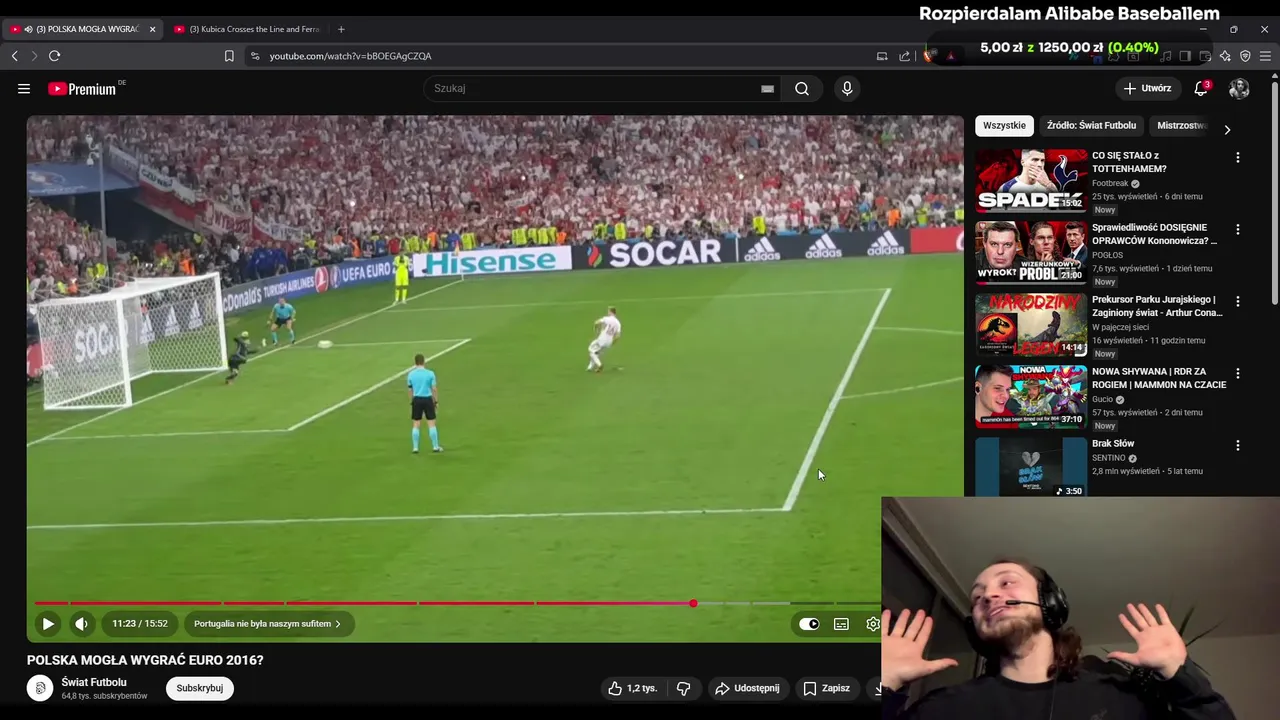Click the search magnifier button
This screenshot has width=1280, height=720.
[802, 89]
